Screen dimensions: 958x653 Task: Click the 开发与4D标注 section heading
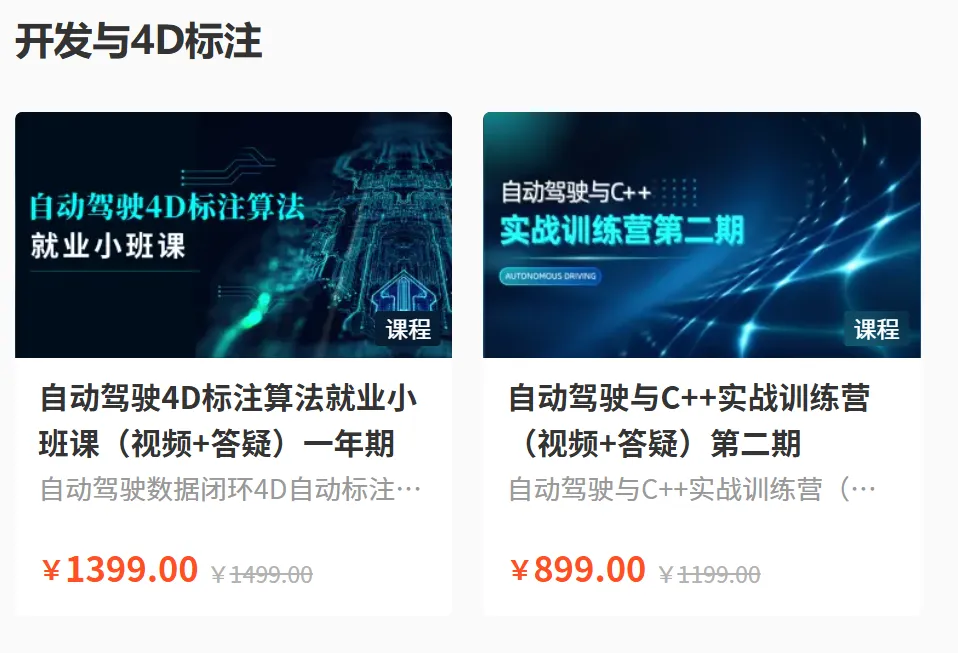pyautogui.click(x=139, y=41)
